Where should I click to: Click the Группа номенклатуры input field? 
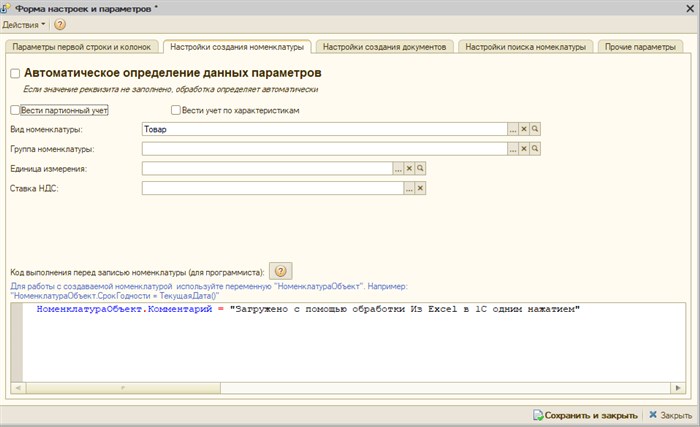coord(324,149)
